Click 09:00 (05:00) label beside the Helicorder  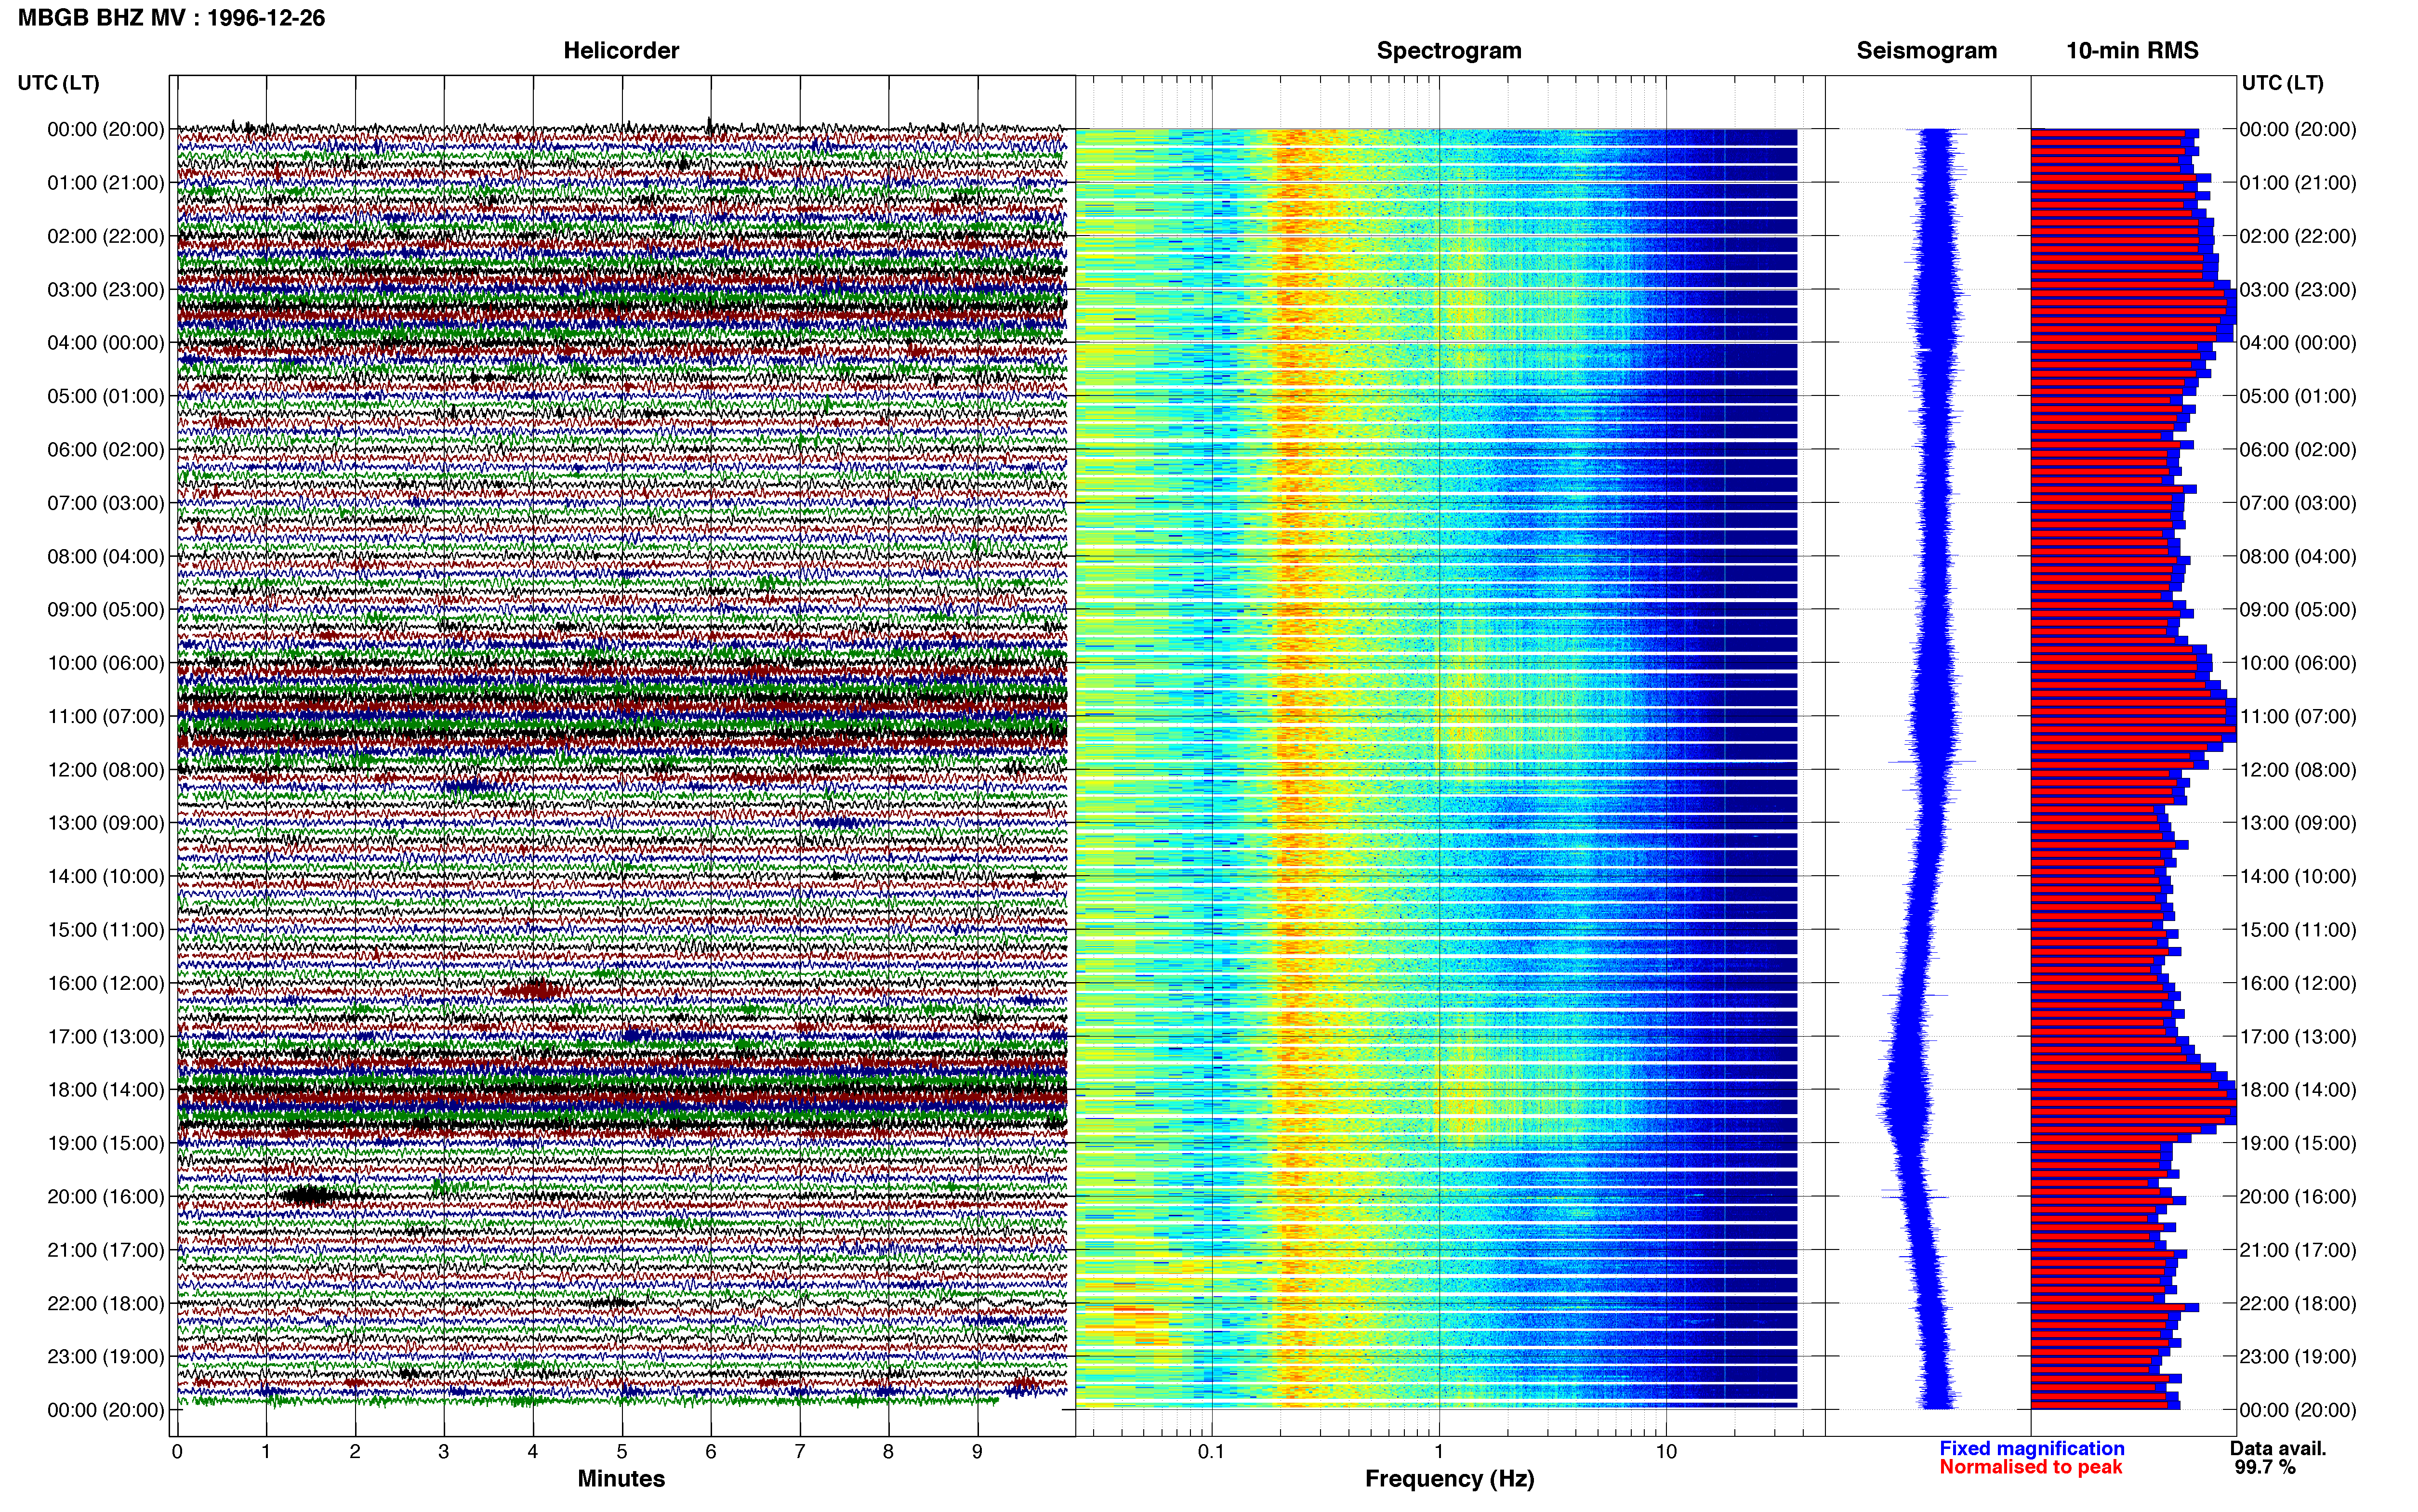(x=106, y=610)
